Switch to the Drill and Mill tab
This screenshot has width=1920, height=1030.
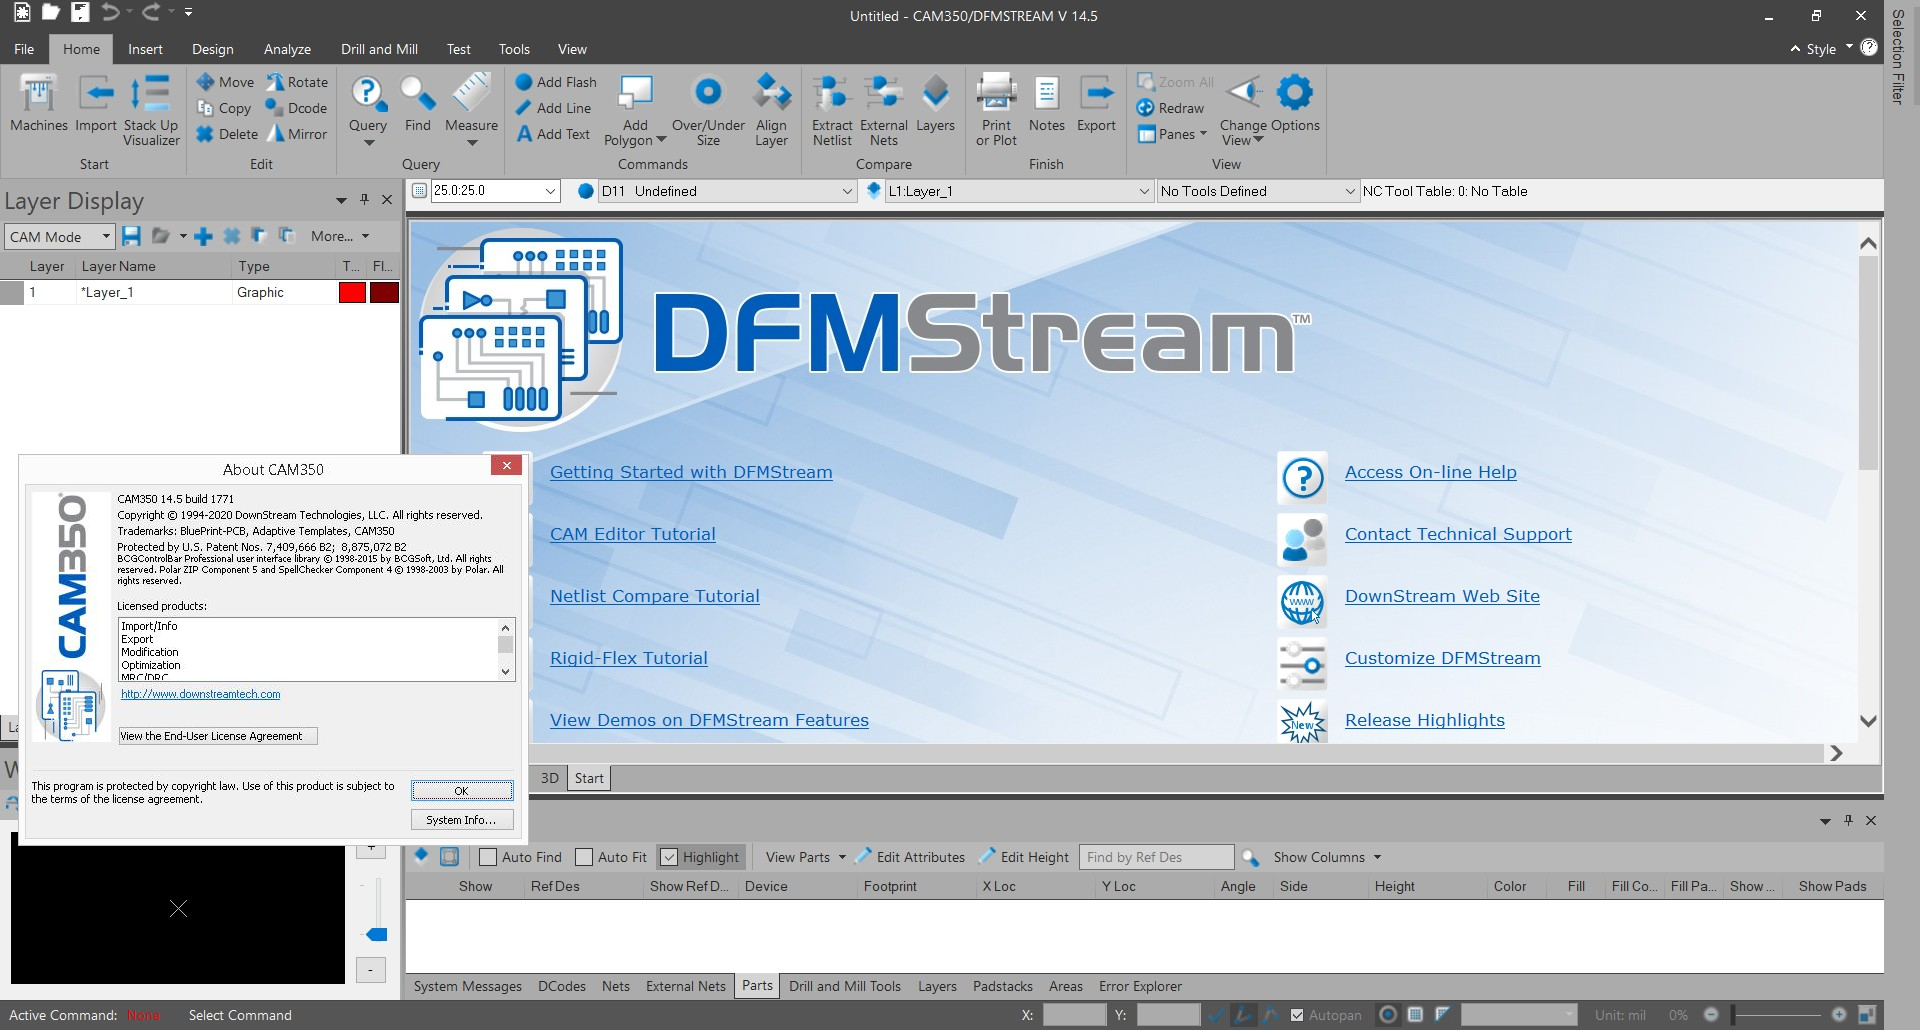(379, 49)
